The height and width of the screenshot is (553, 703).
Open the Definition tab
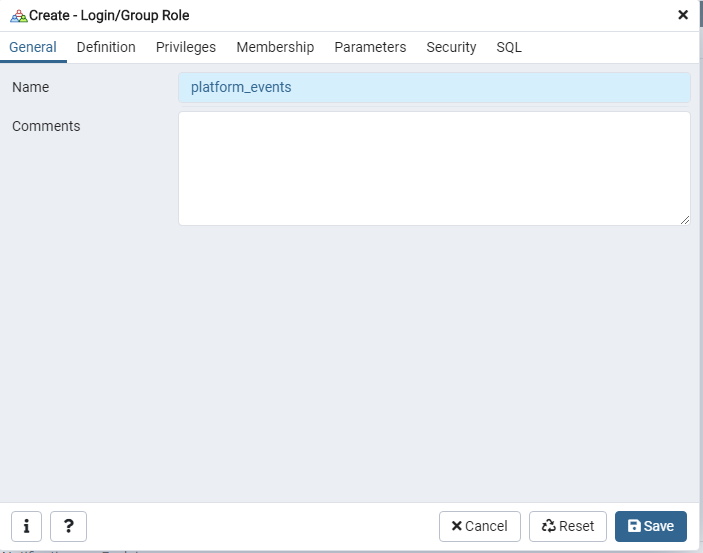click(x=106, y=47)
